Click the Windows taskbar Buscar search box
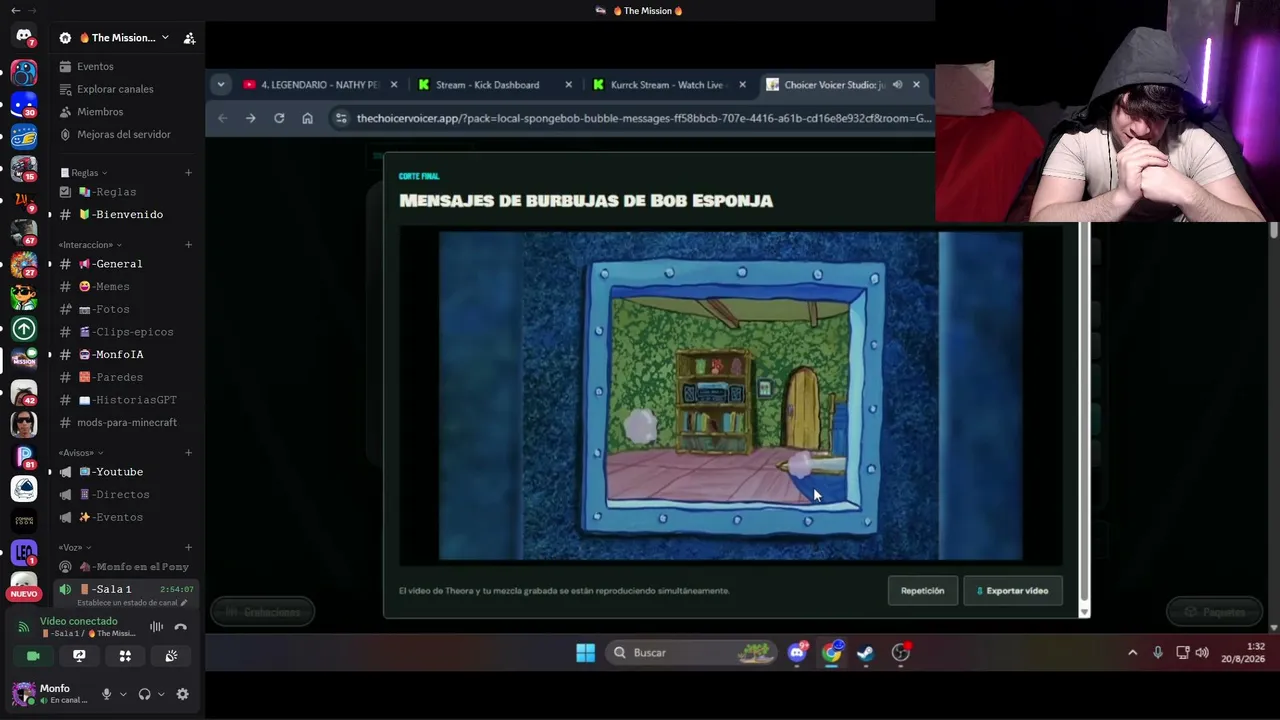The height and width of the screenshot is (720, 1280). click(692, 653)
